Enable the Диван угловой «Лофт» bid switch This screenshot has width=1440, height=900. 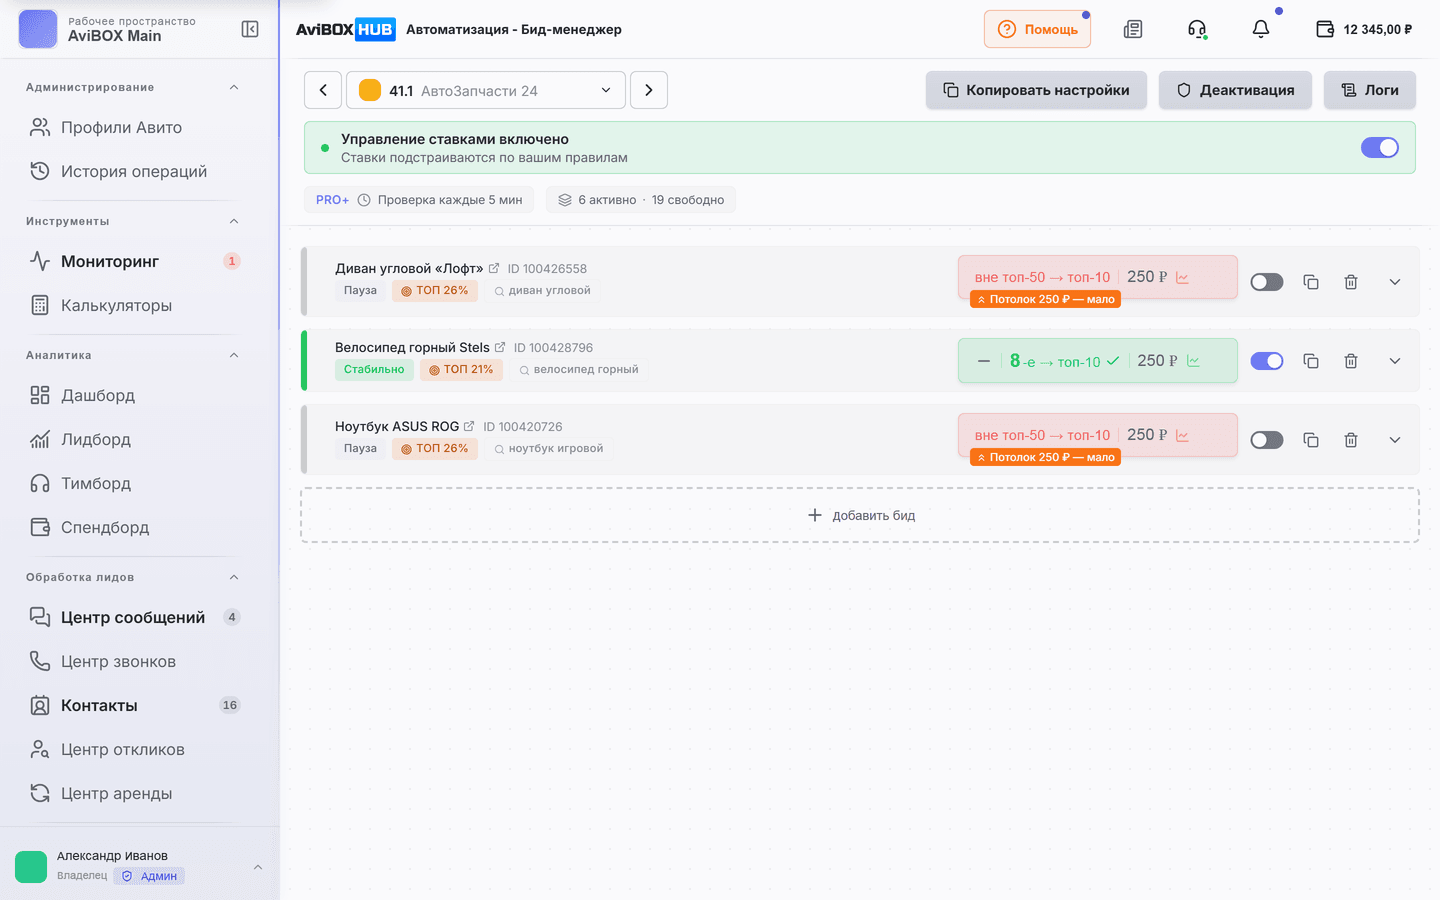(x=1267, y=282)
